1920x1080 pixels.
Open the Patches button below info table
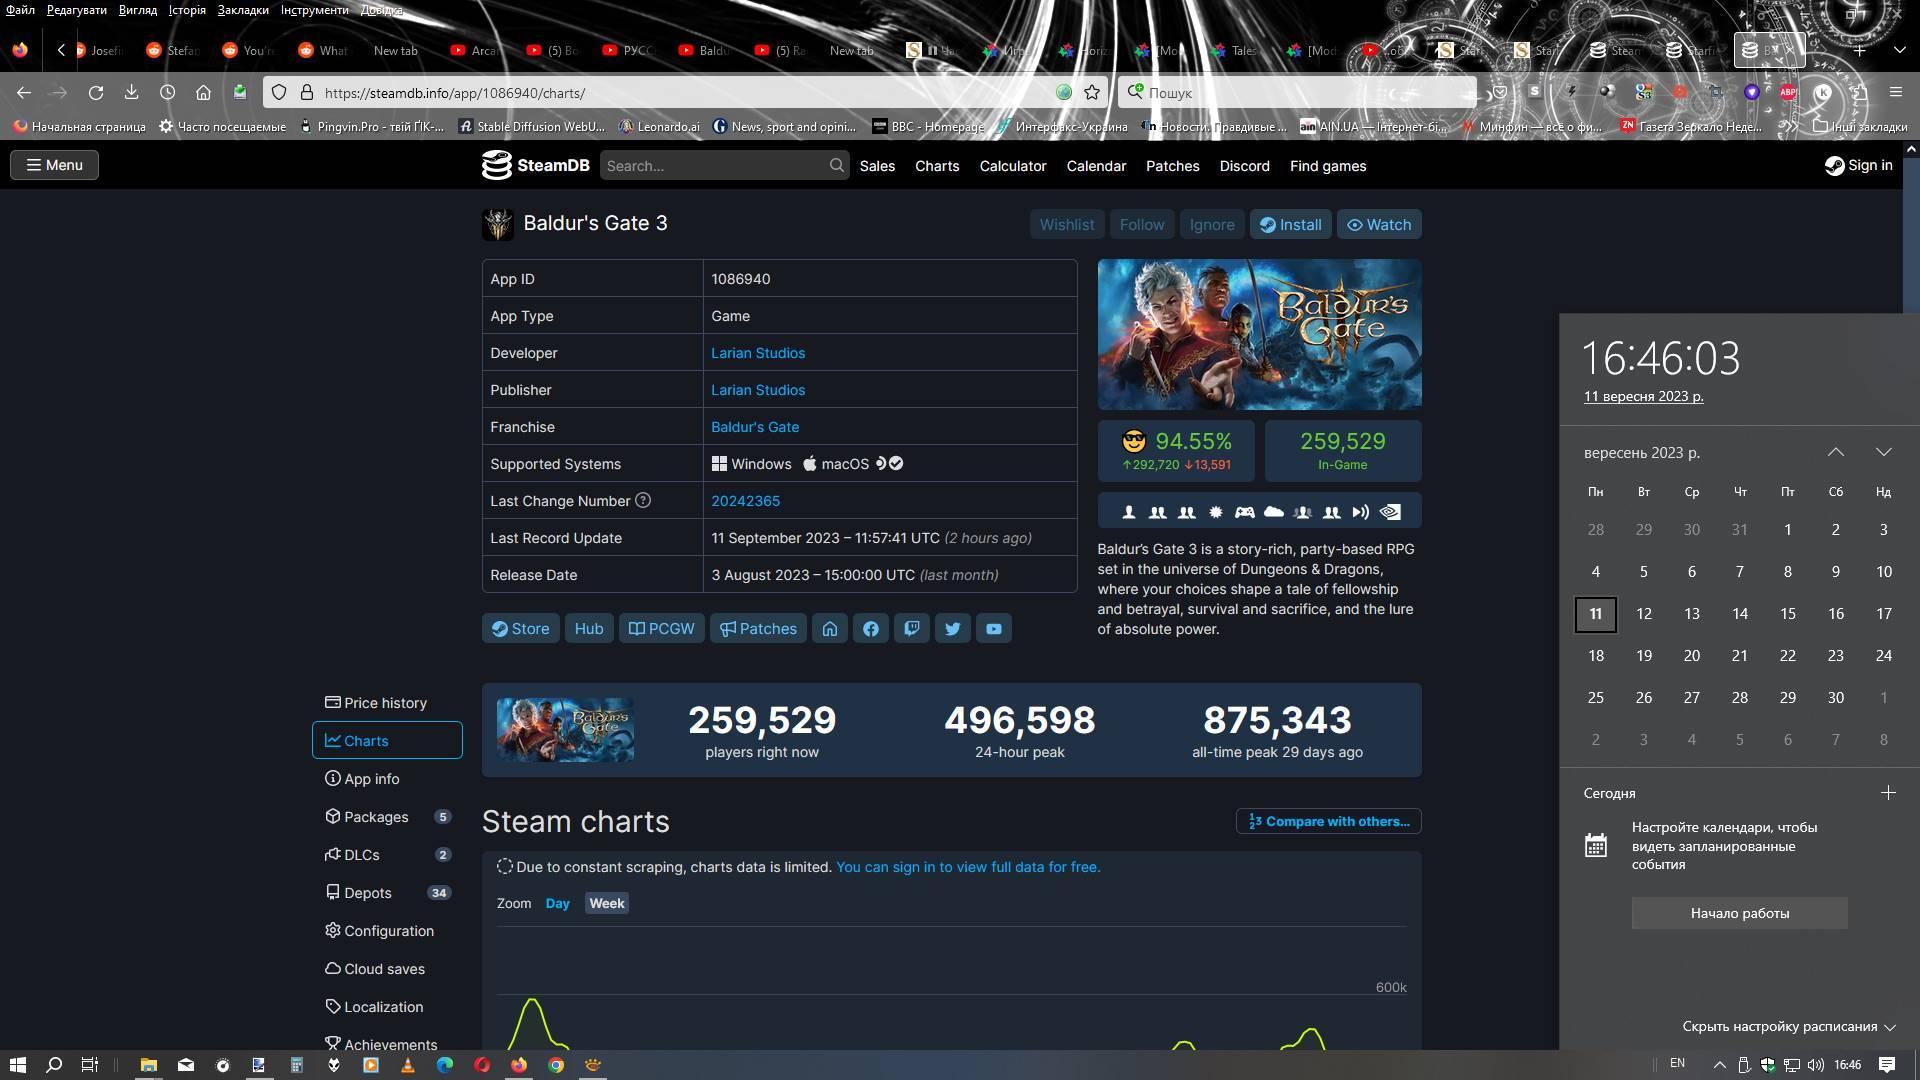(758, 629)
